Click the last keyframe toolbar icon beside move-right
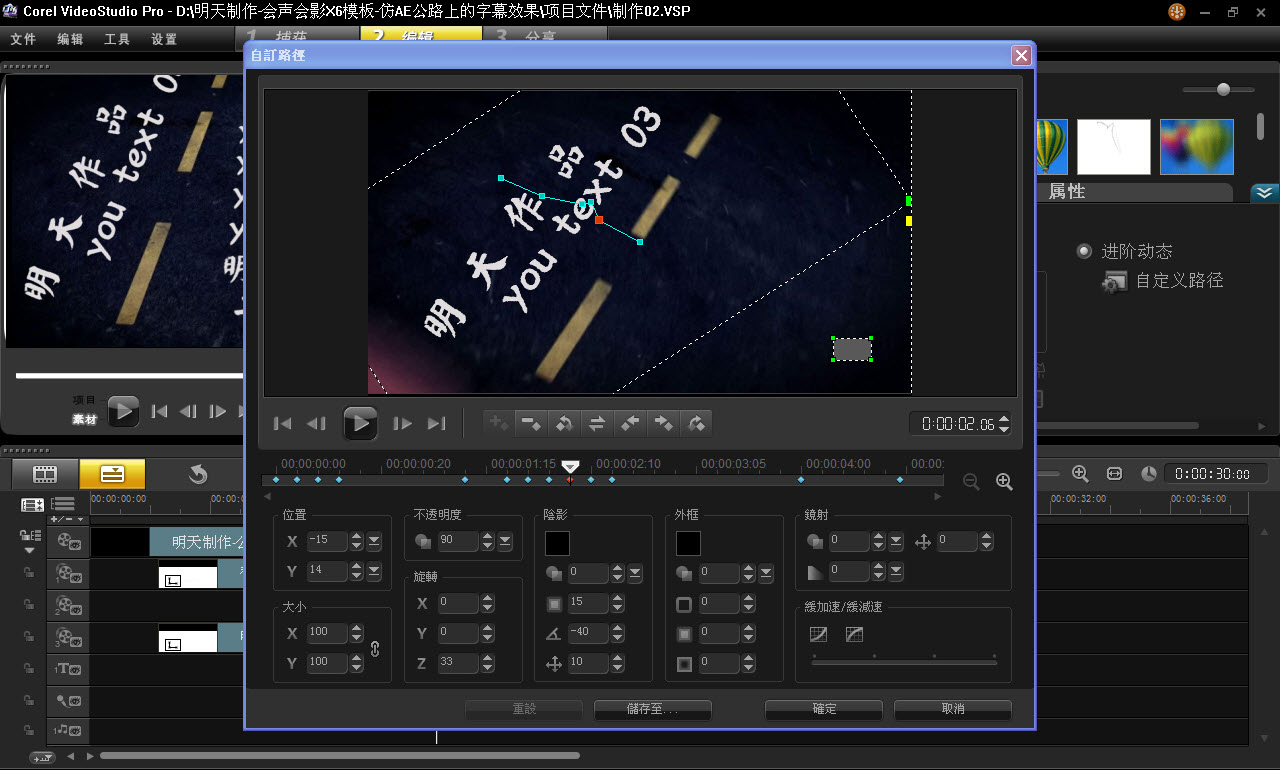 click(696, 423)
